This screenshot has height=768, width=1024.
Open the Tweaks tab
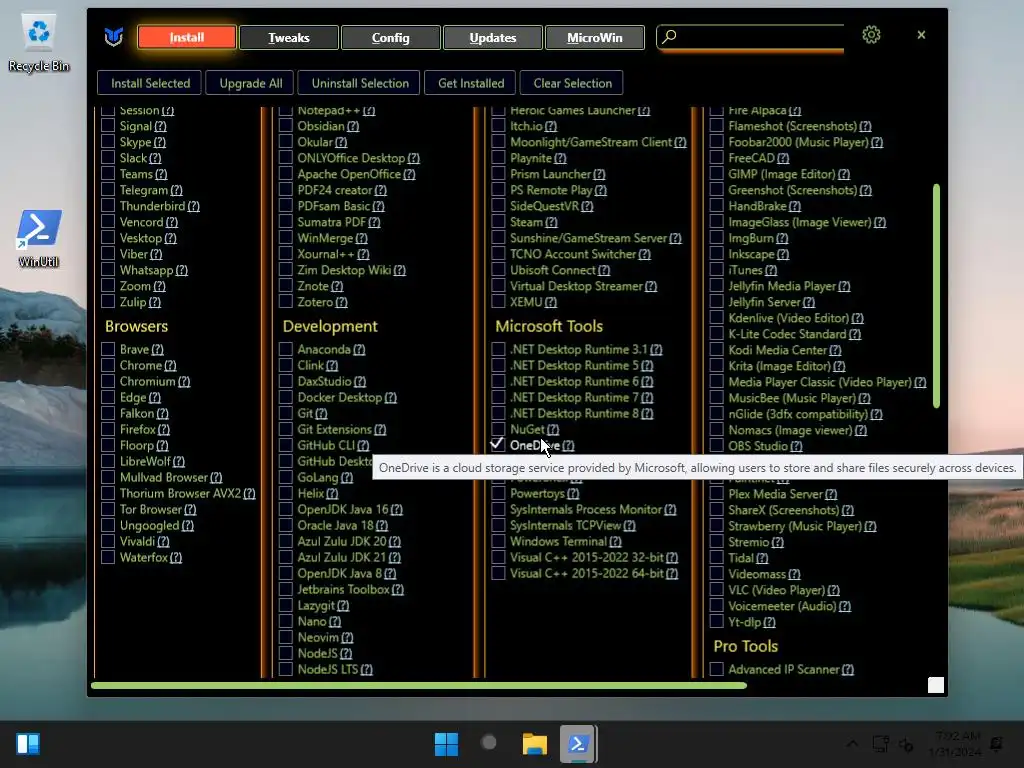[x=289, y=37]
